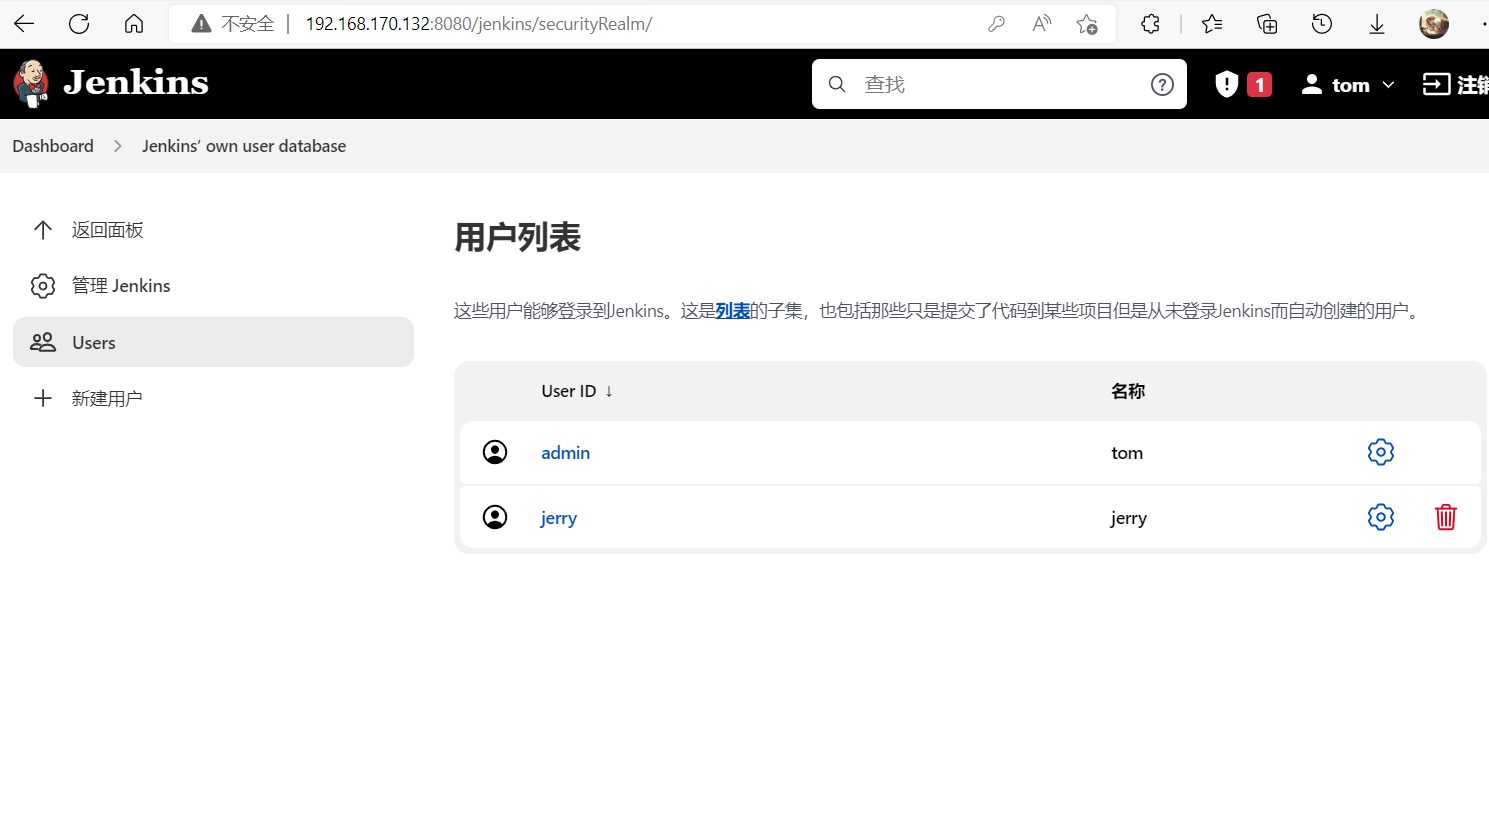Click the not-secure warning icon in the address bar
This screenshot has width=1489, height=828.
click(x=201, y=24)
